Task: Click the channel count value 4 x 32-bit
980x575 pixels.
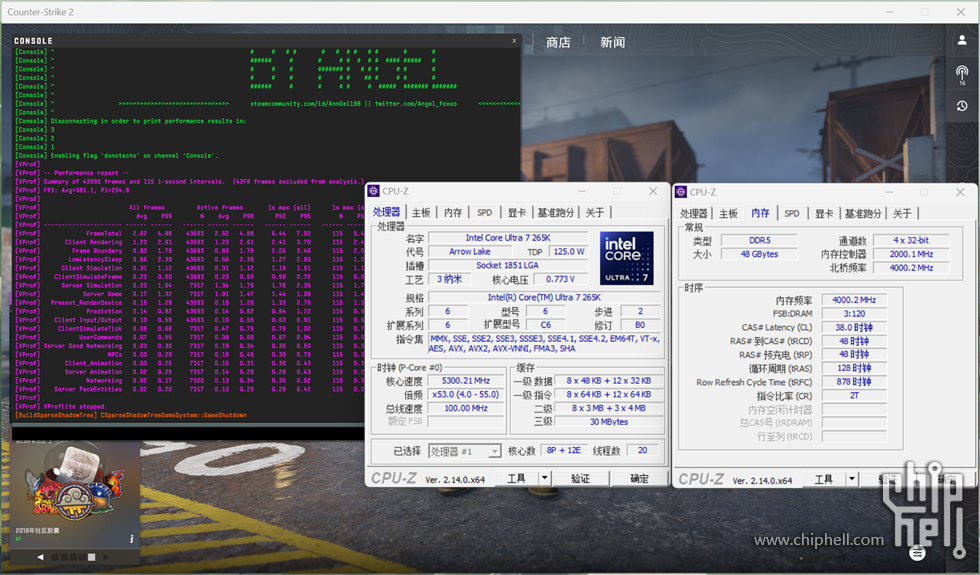Action: [911, 240]
